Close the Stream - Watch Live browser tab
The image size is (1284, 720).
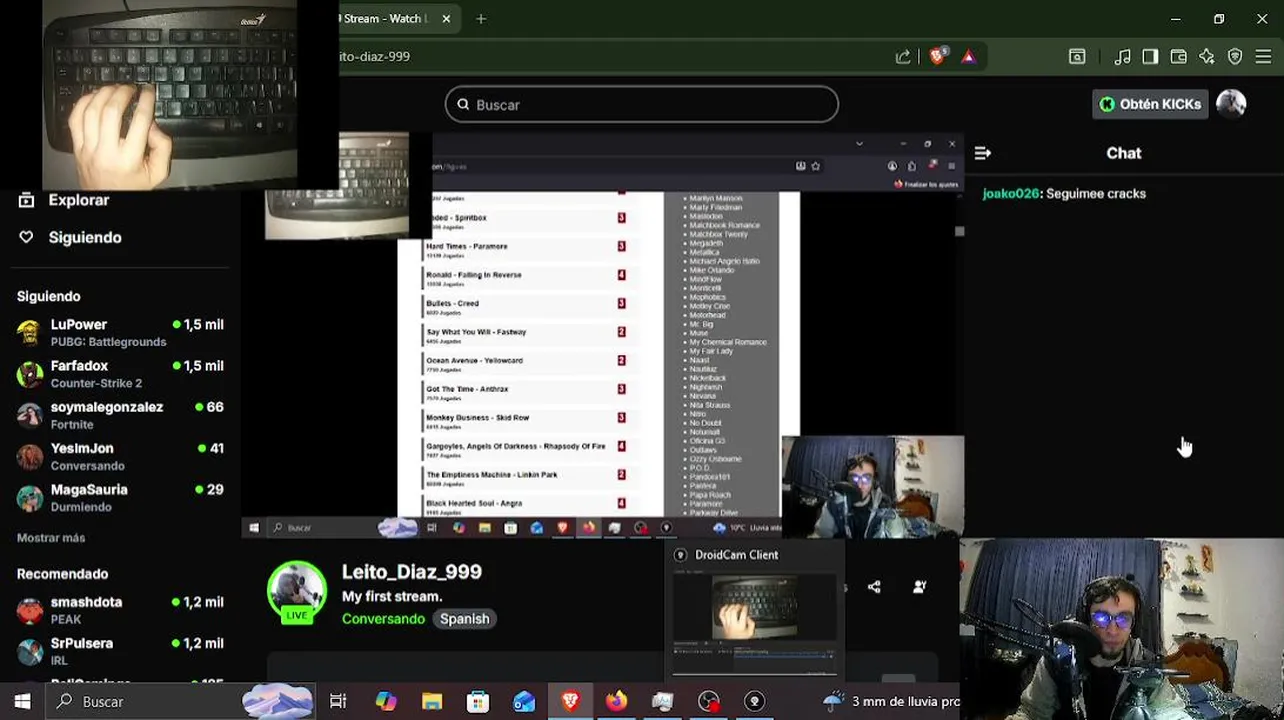pos(446,18)
